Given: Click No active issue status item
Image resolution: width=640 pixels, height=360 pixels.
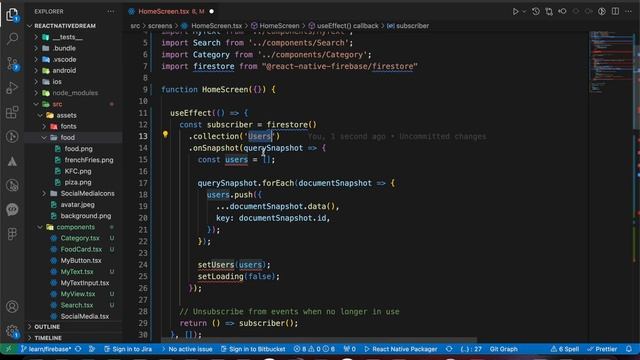Looking at the screenshot, I should click(x=187, y=349).
